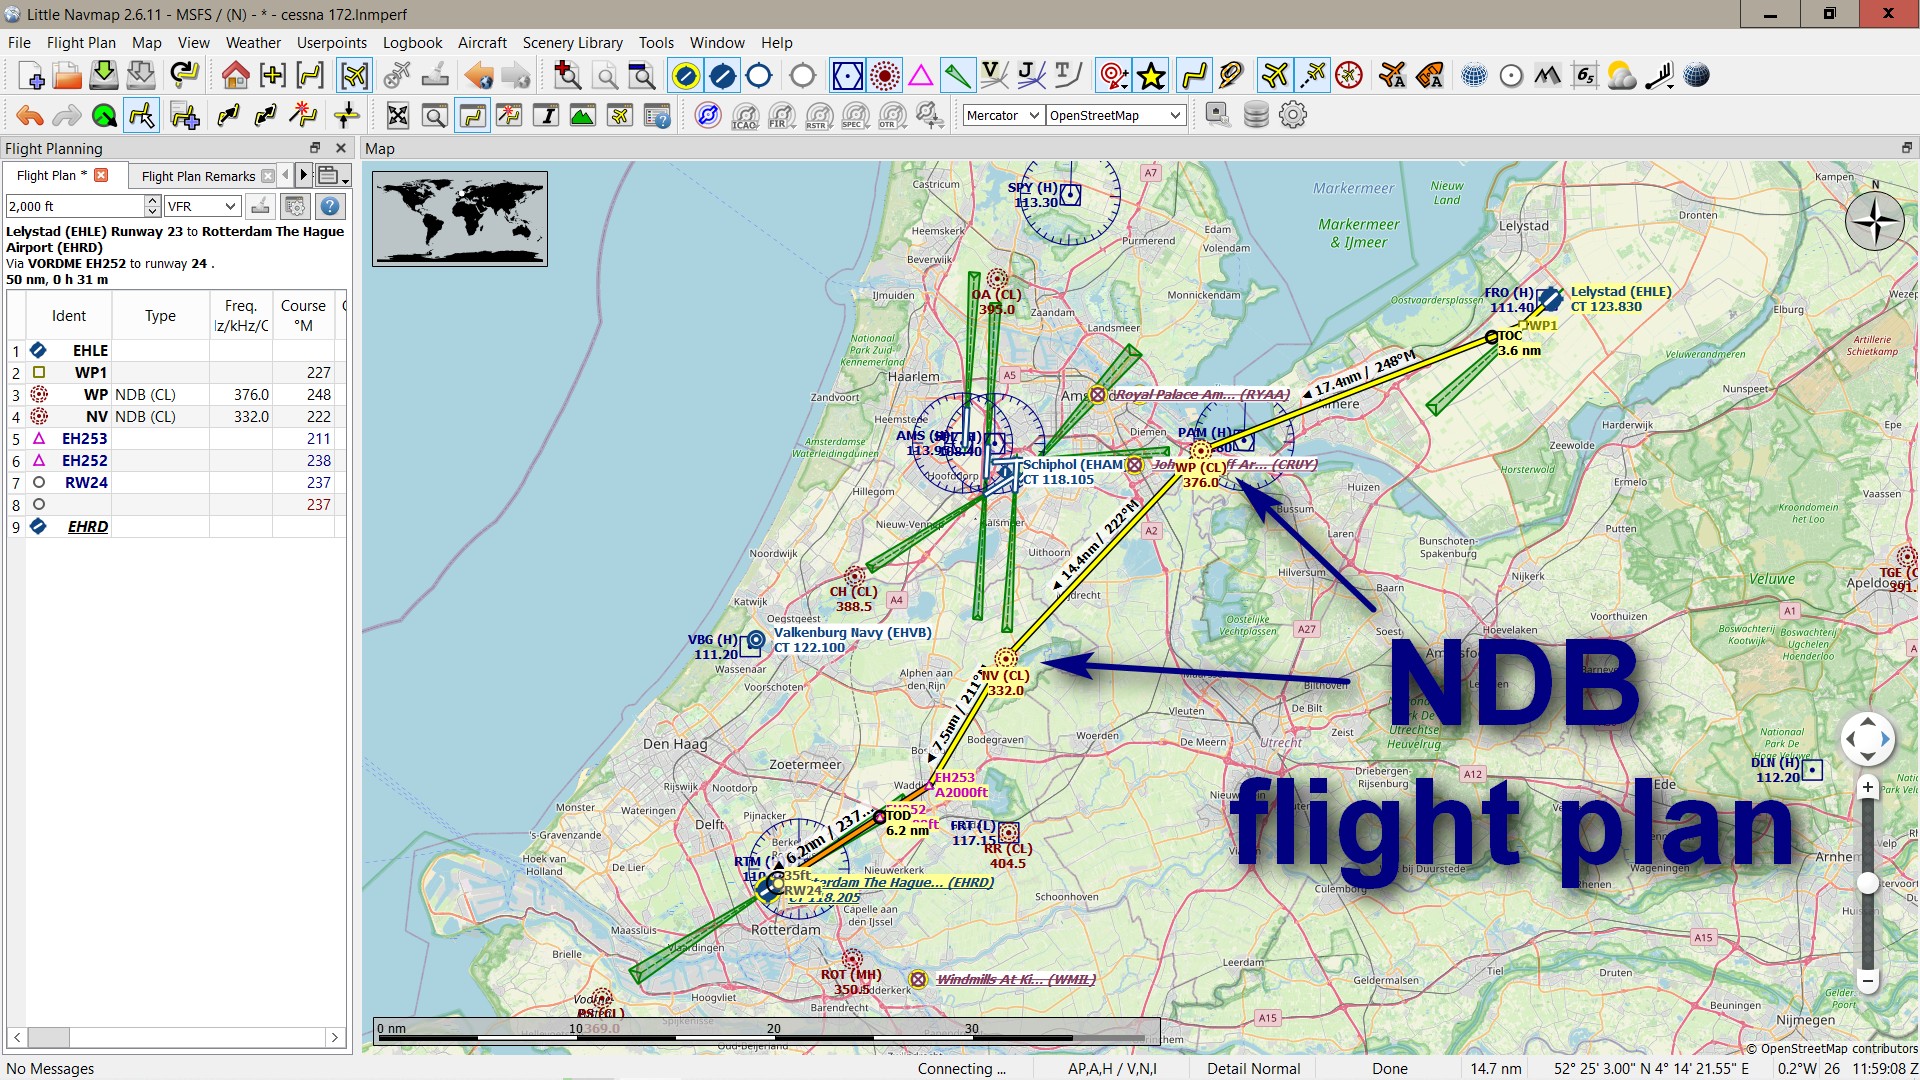Click the map zoom slider handle

tap(1867, 883)
